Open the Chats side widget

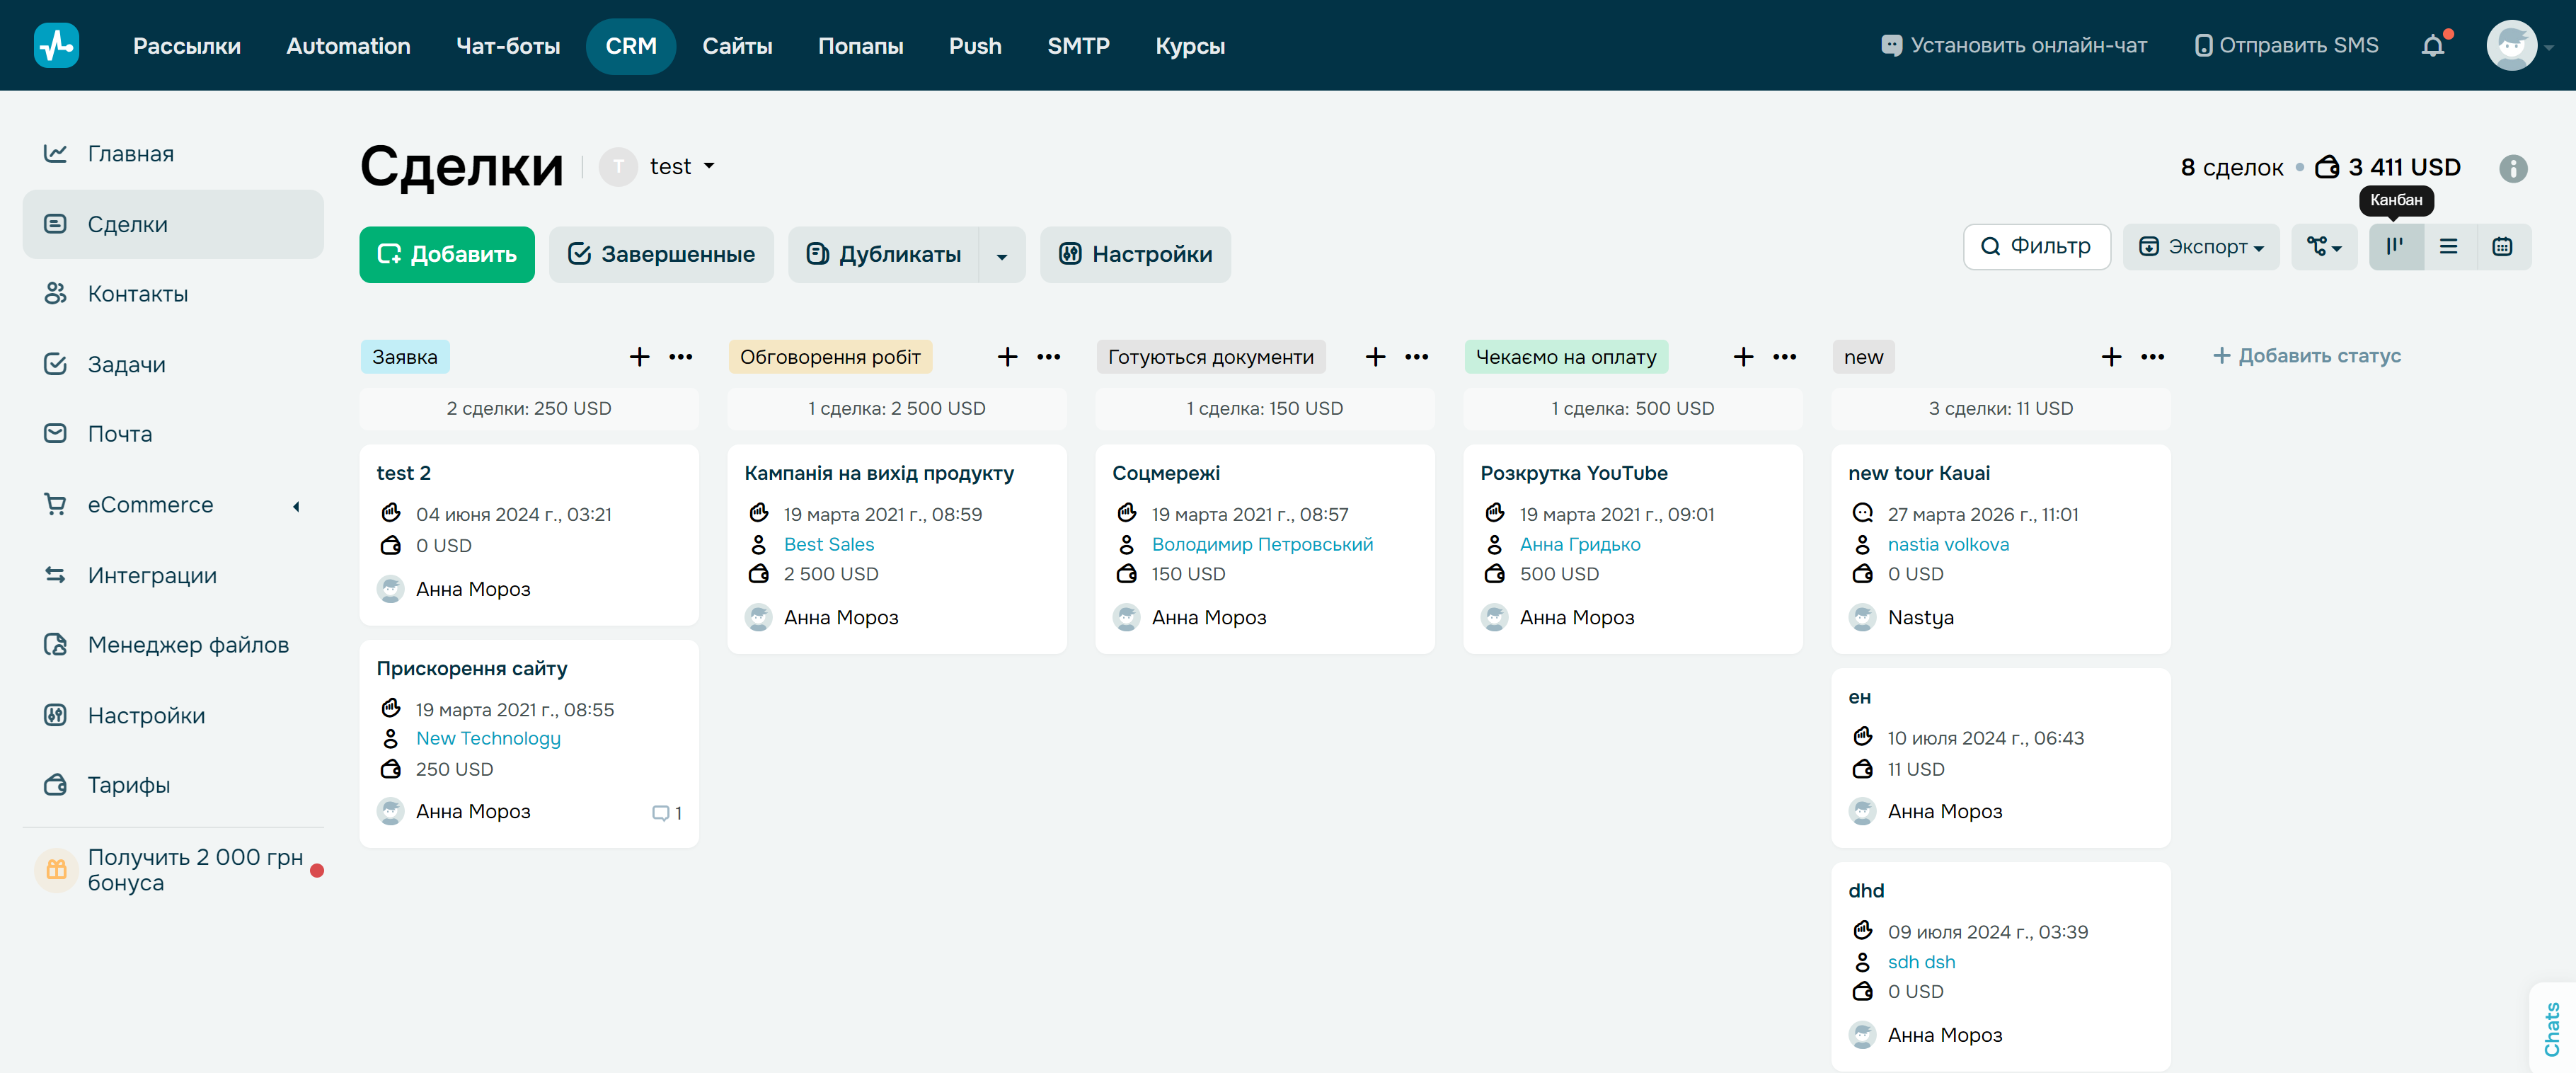2553,1028
